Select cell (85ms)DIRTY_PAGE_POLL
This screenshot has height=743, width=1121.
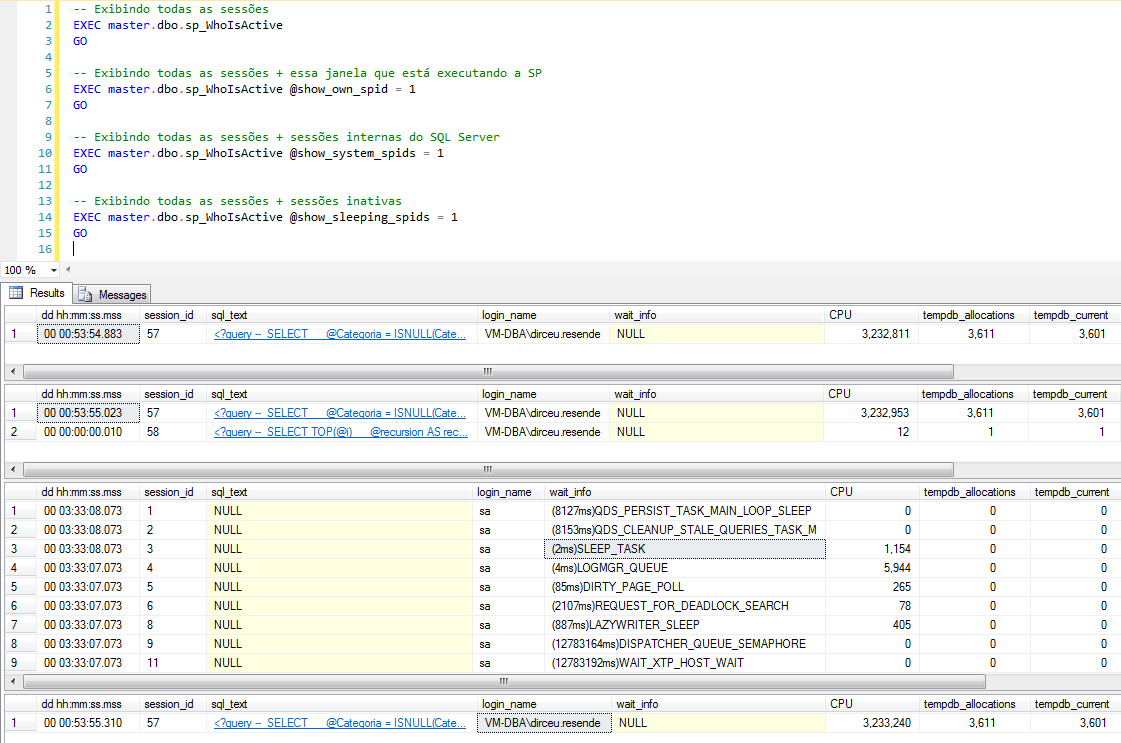pos(685,587)
